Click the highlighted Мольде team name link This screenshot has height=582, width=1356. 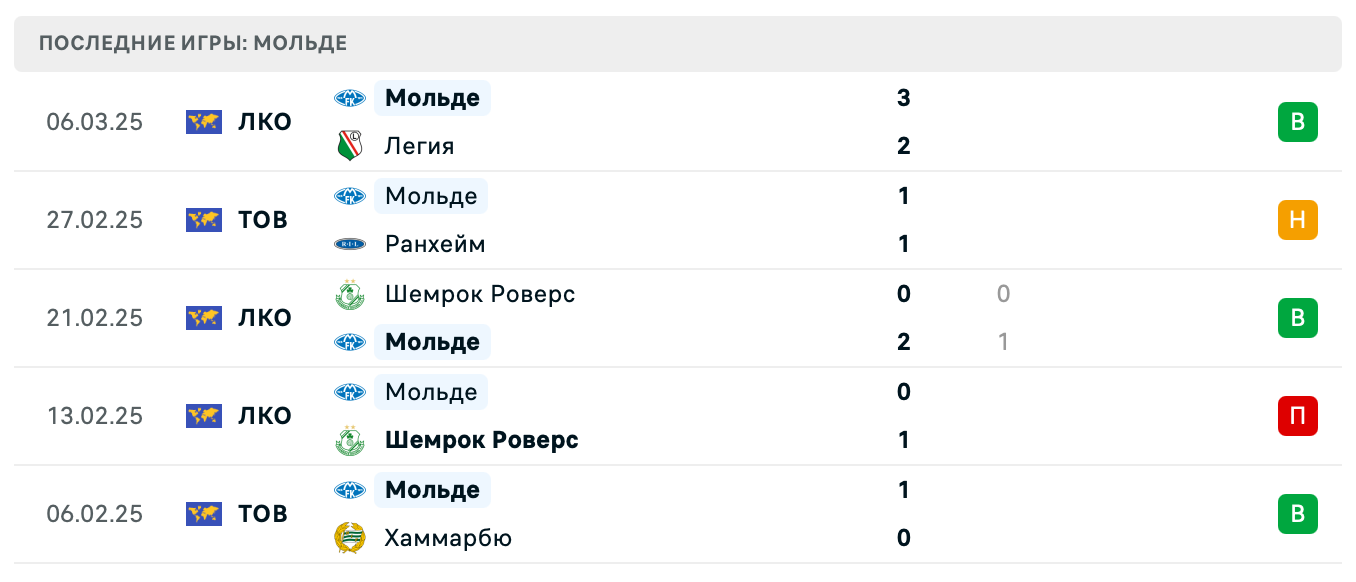[431, 98]
